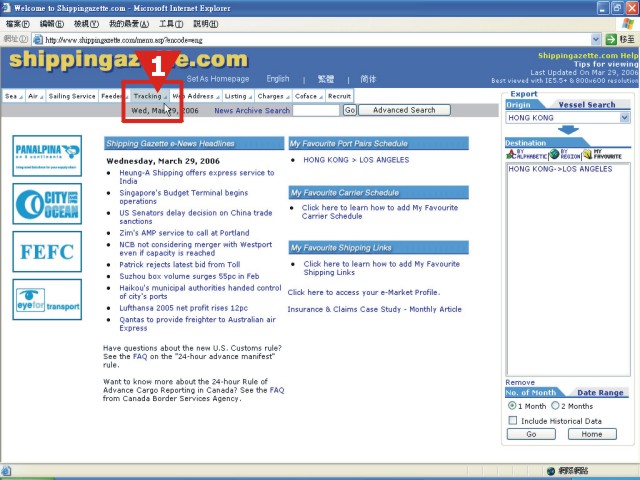Switch language to 繁體 Traditional Chinese
This screenshot has width=640, height=480.
coord(326,79)
